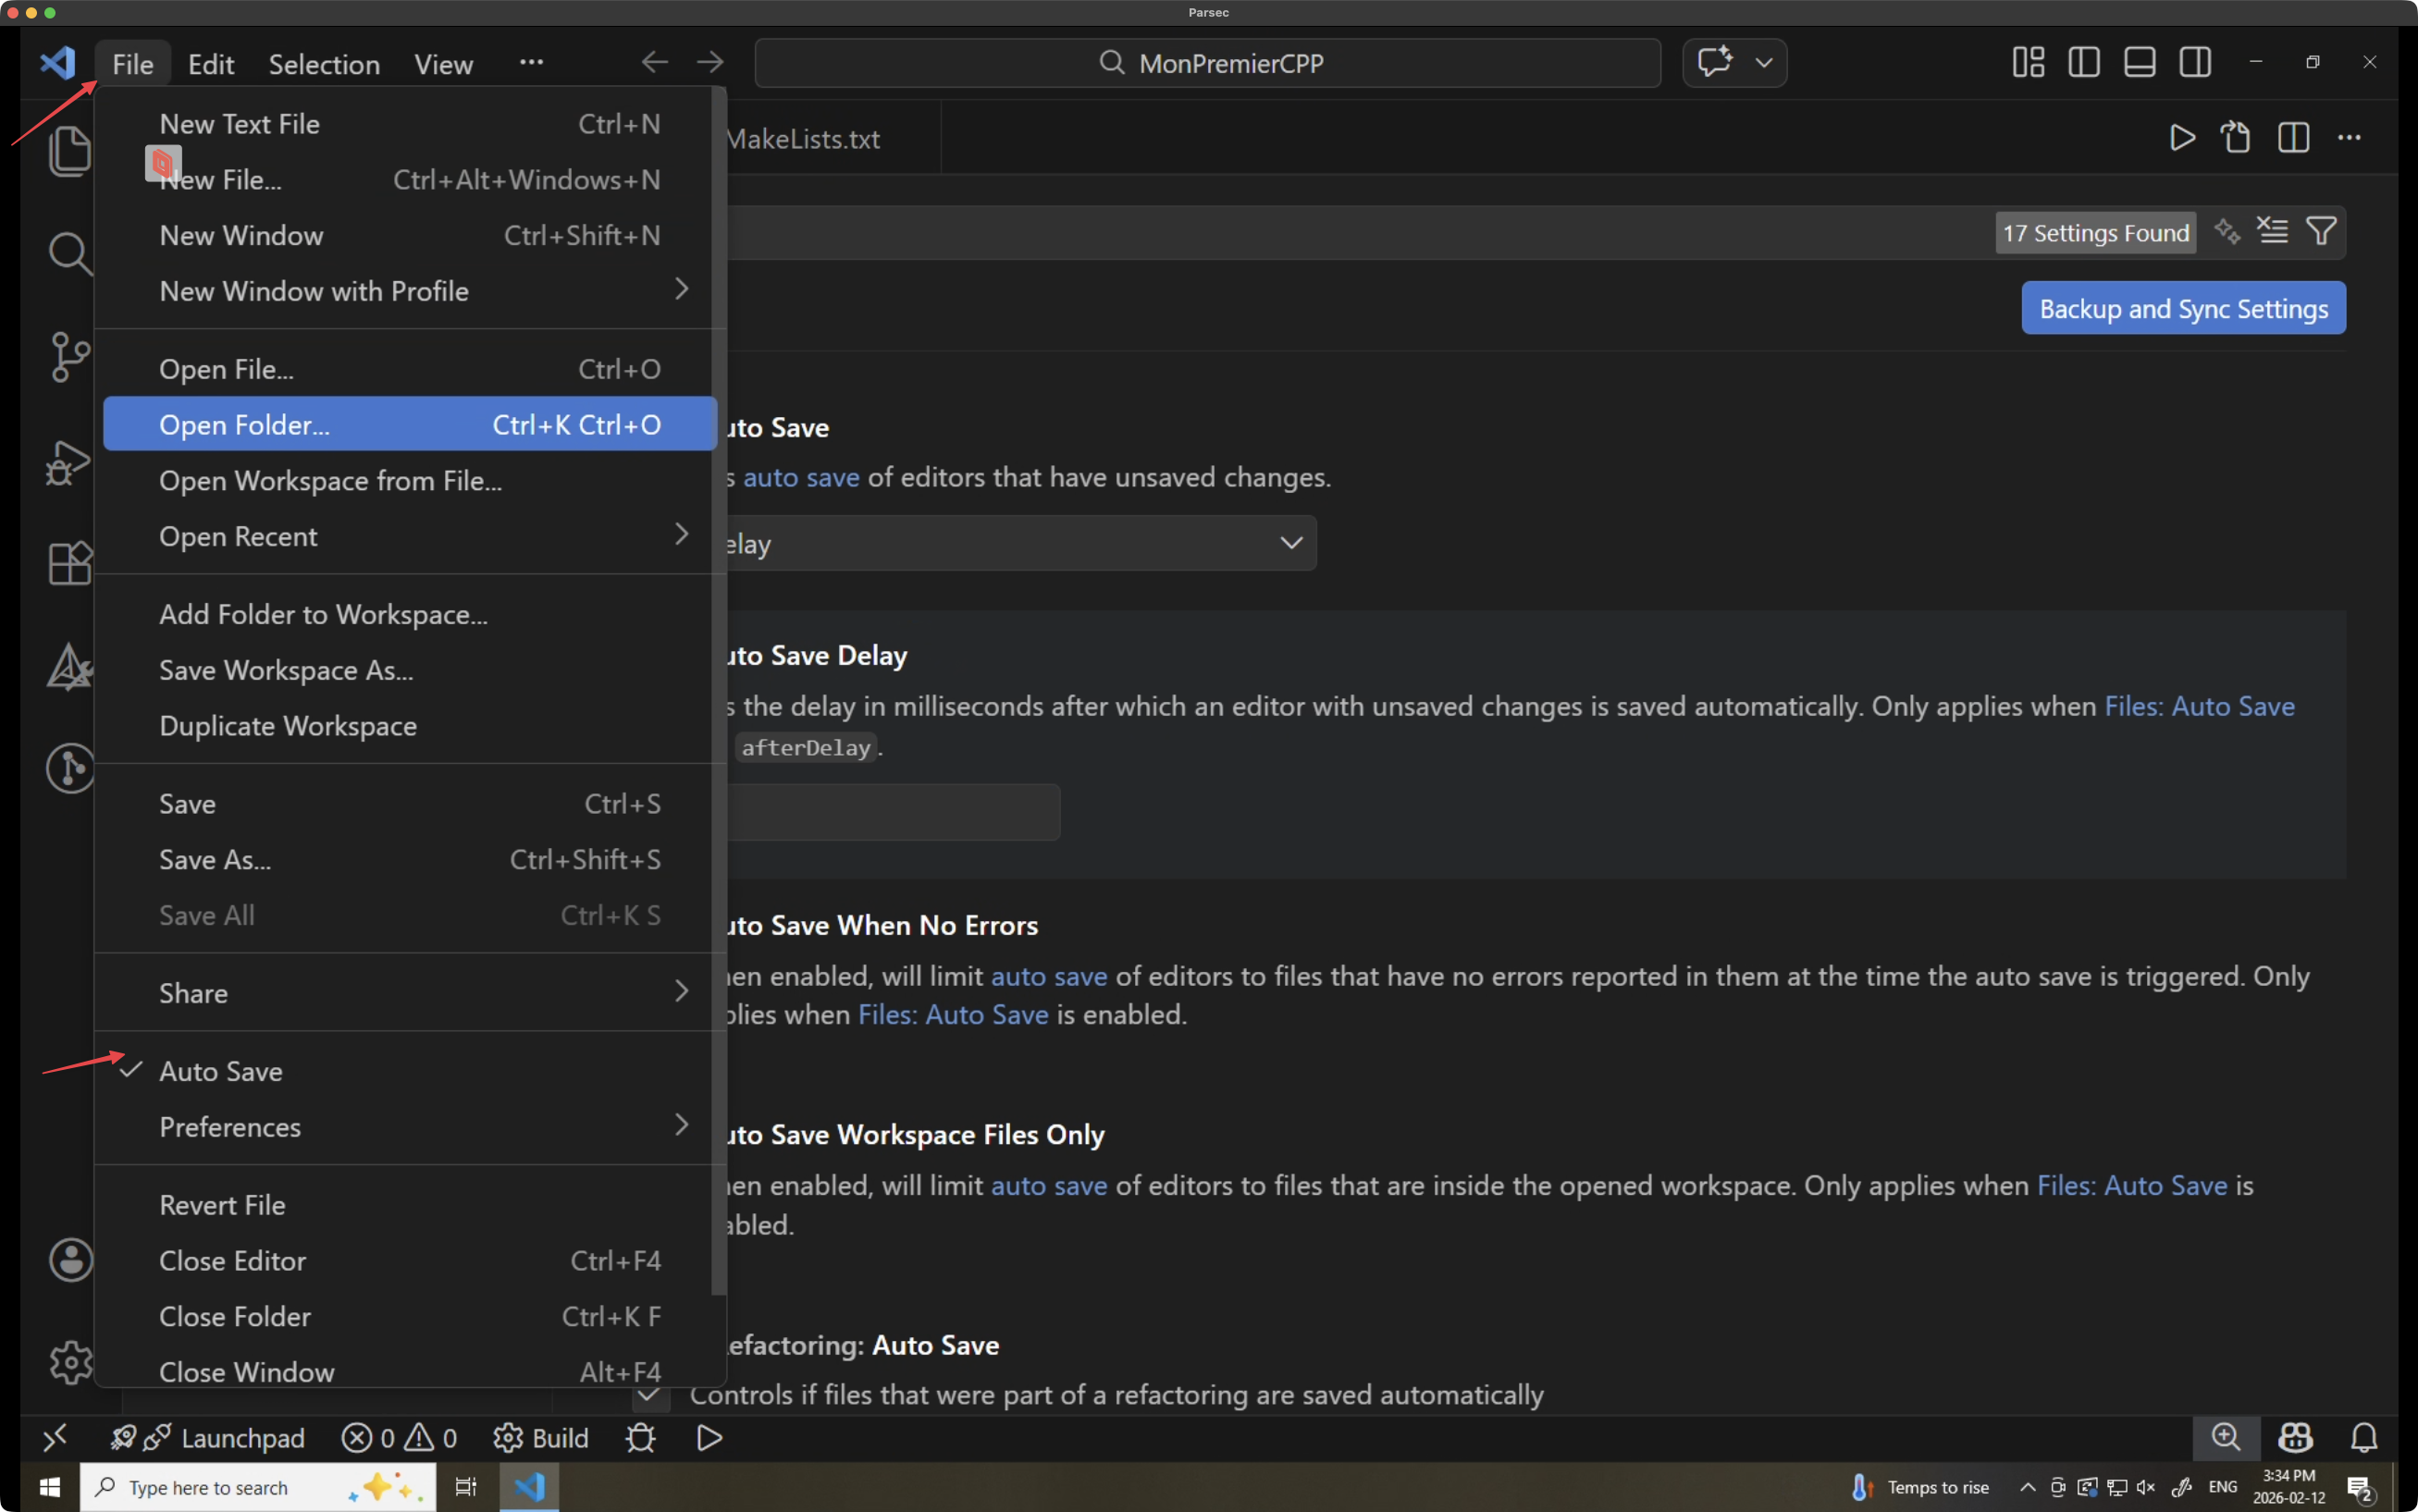The image size is (2418, 1512).
Task: Click the Open Settings (JSON) file icon
Action: (2236, 137)
